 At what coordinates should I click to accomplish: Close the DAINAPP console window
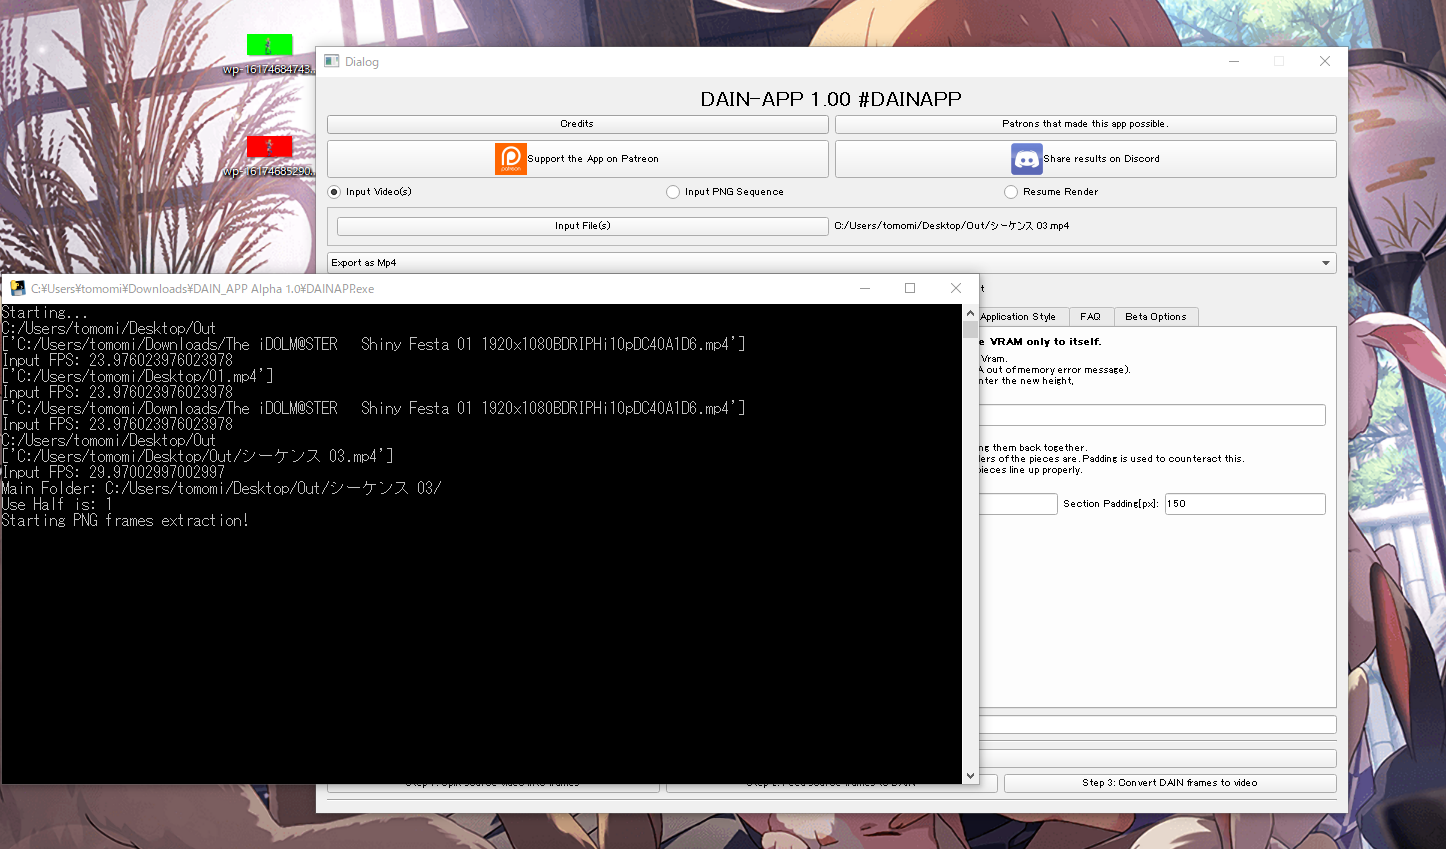click(956, 288)
